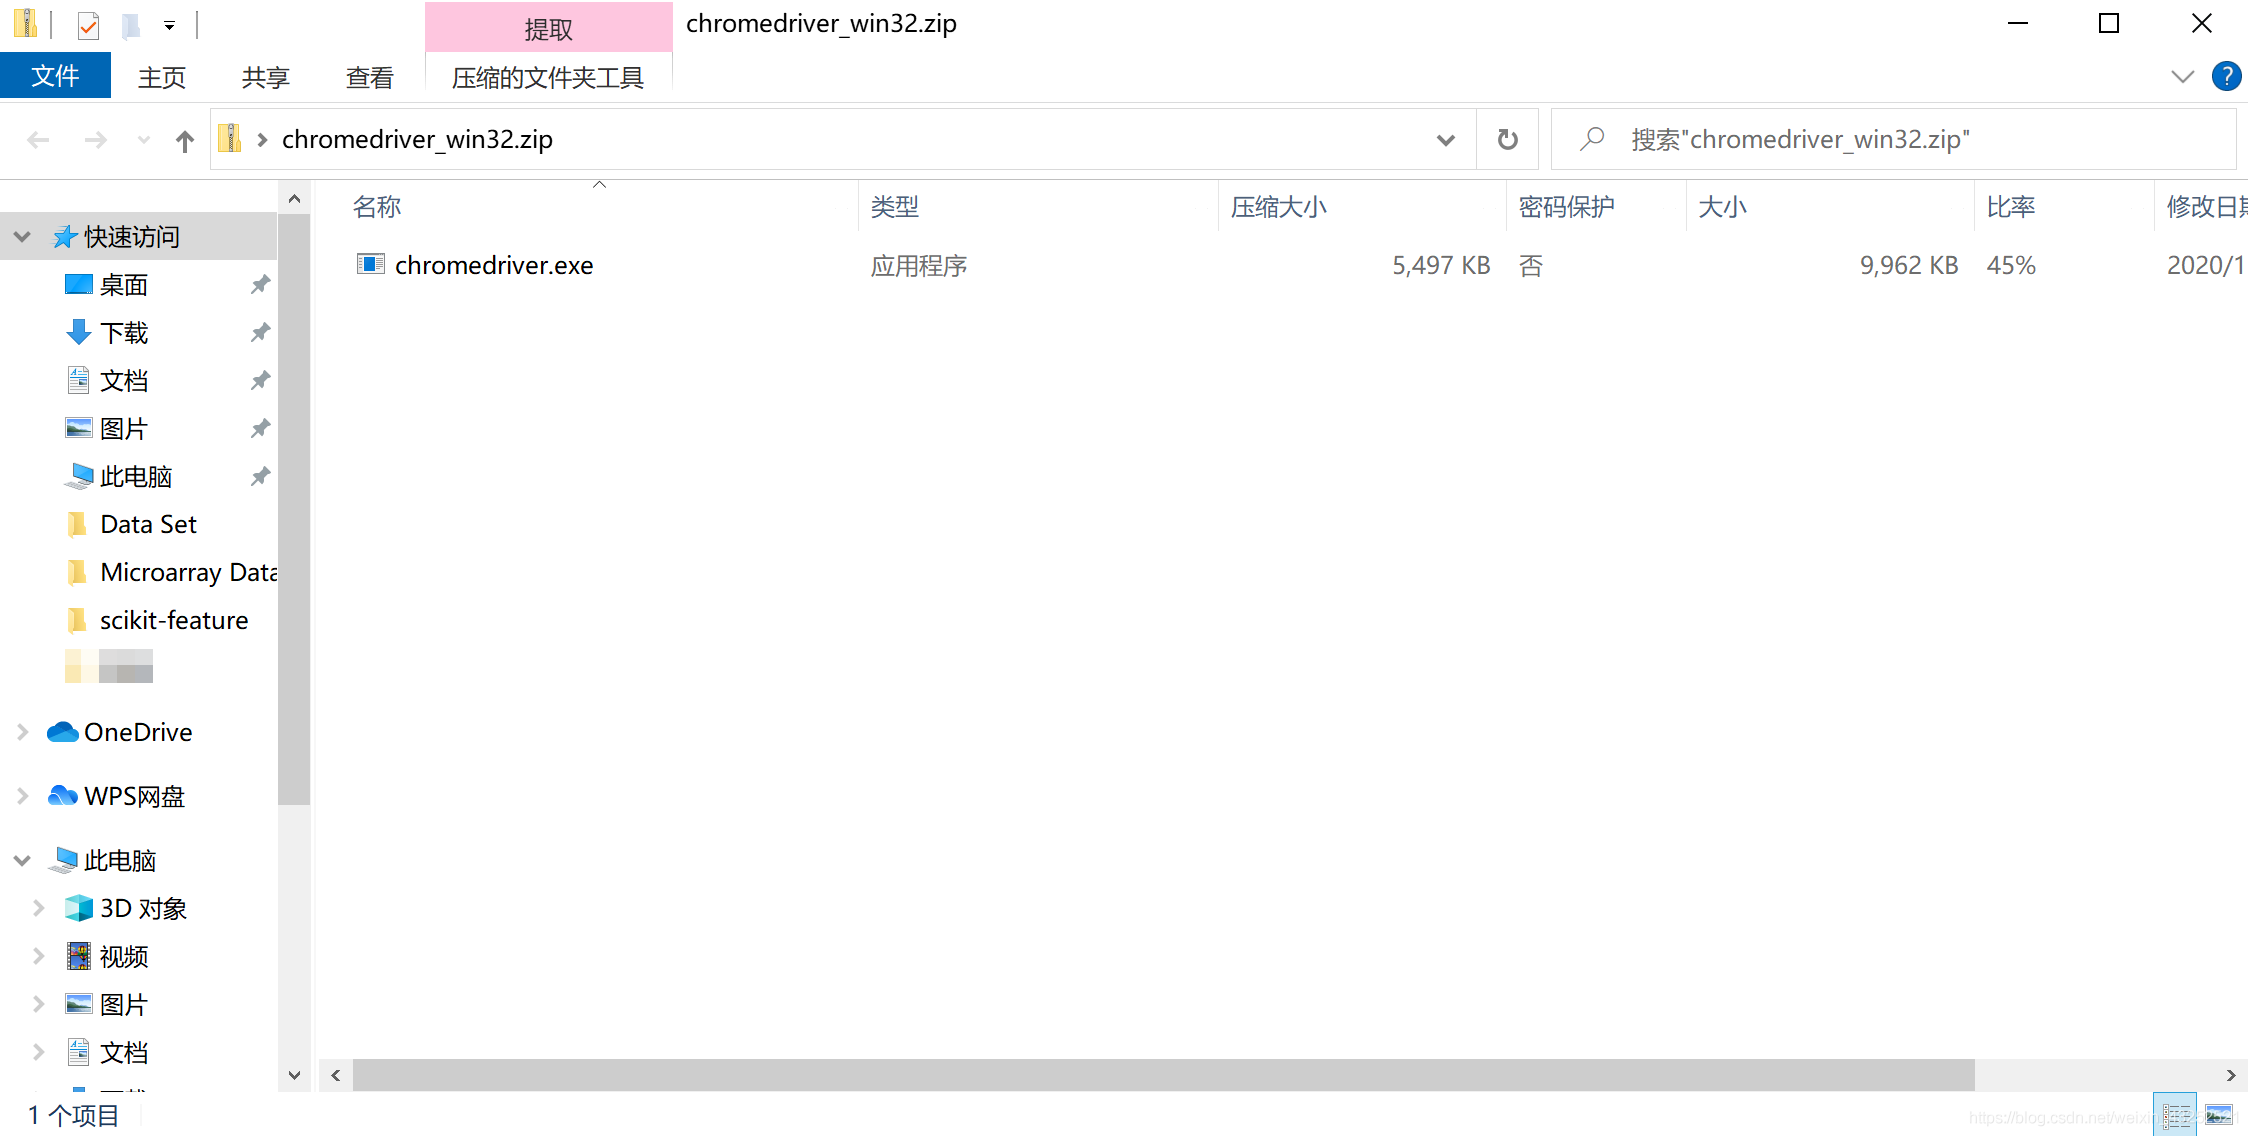Expand the ribbon with chevron

(2182, 76)
